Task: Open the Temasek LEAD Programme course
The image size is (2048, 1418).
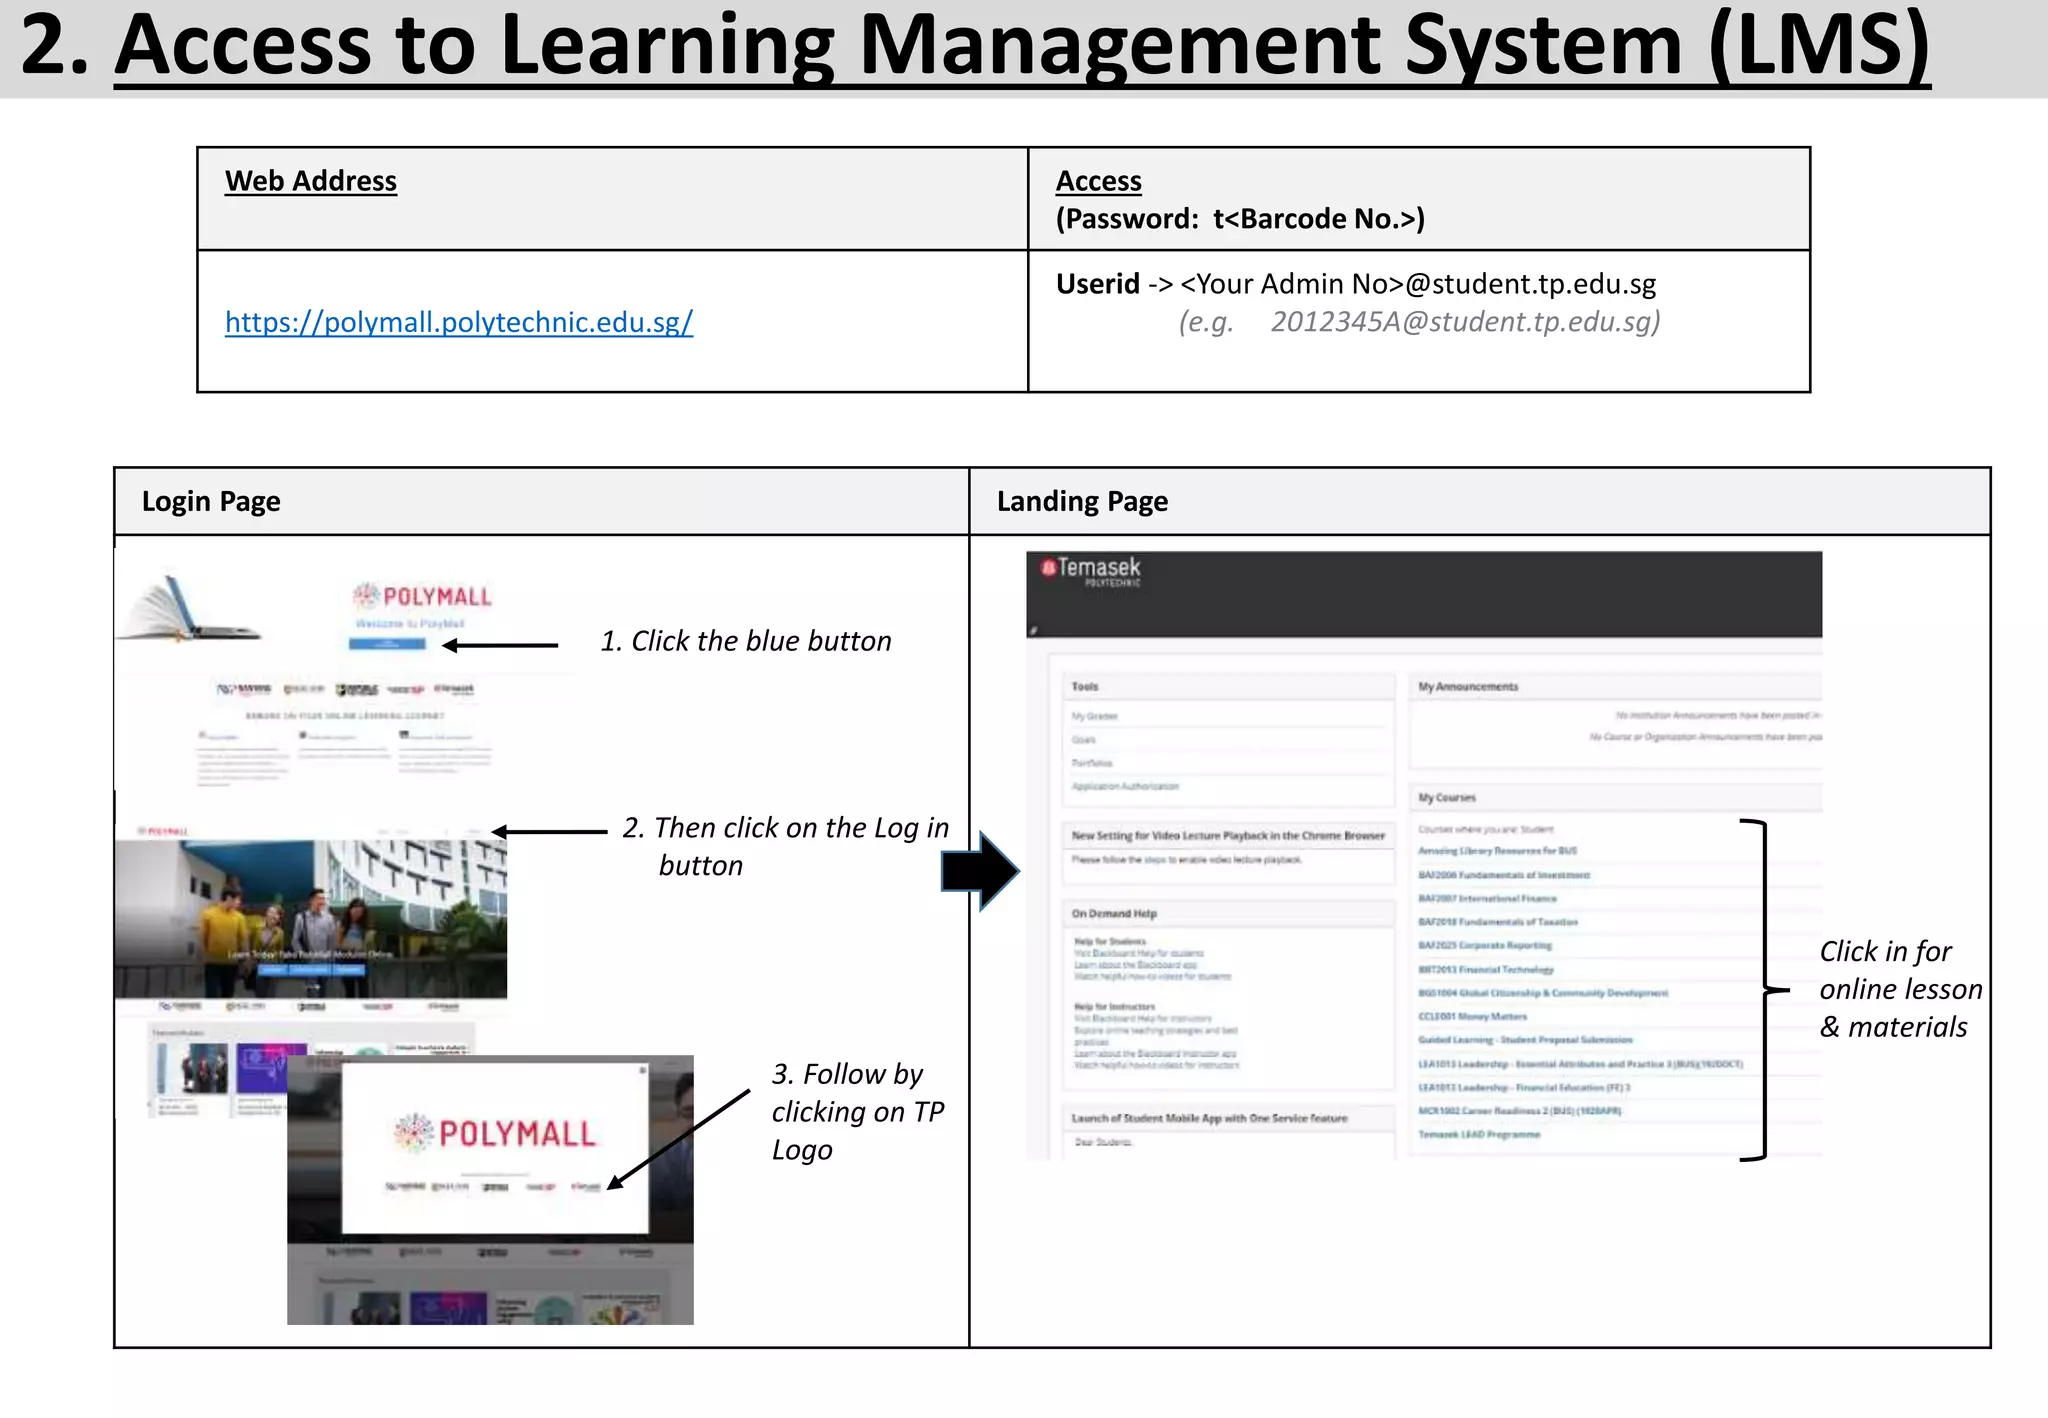Action: [x=1479, y=1135]
